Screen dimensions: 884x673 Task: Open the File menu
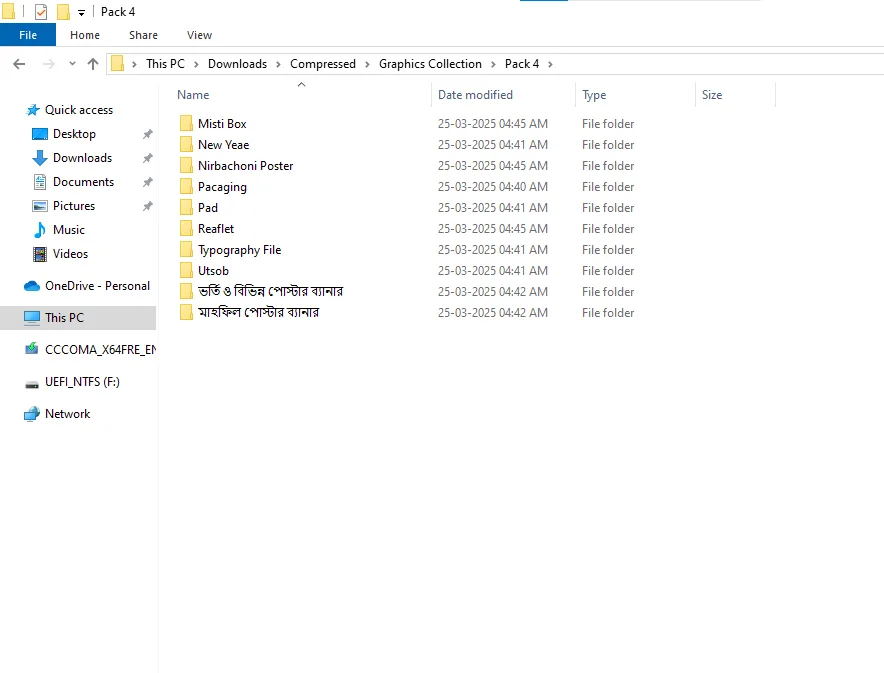pos(28,35)
